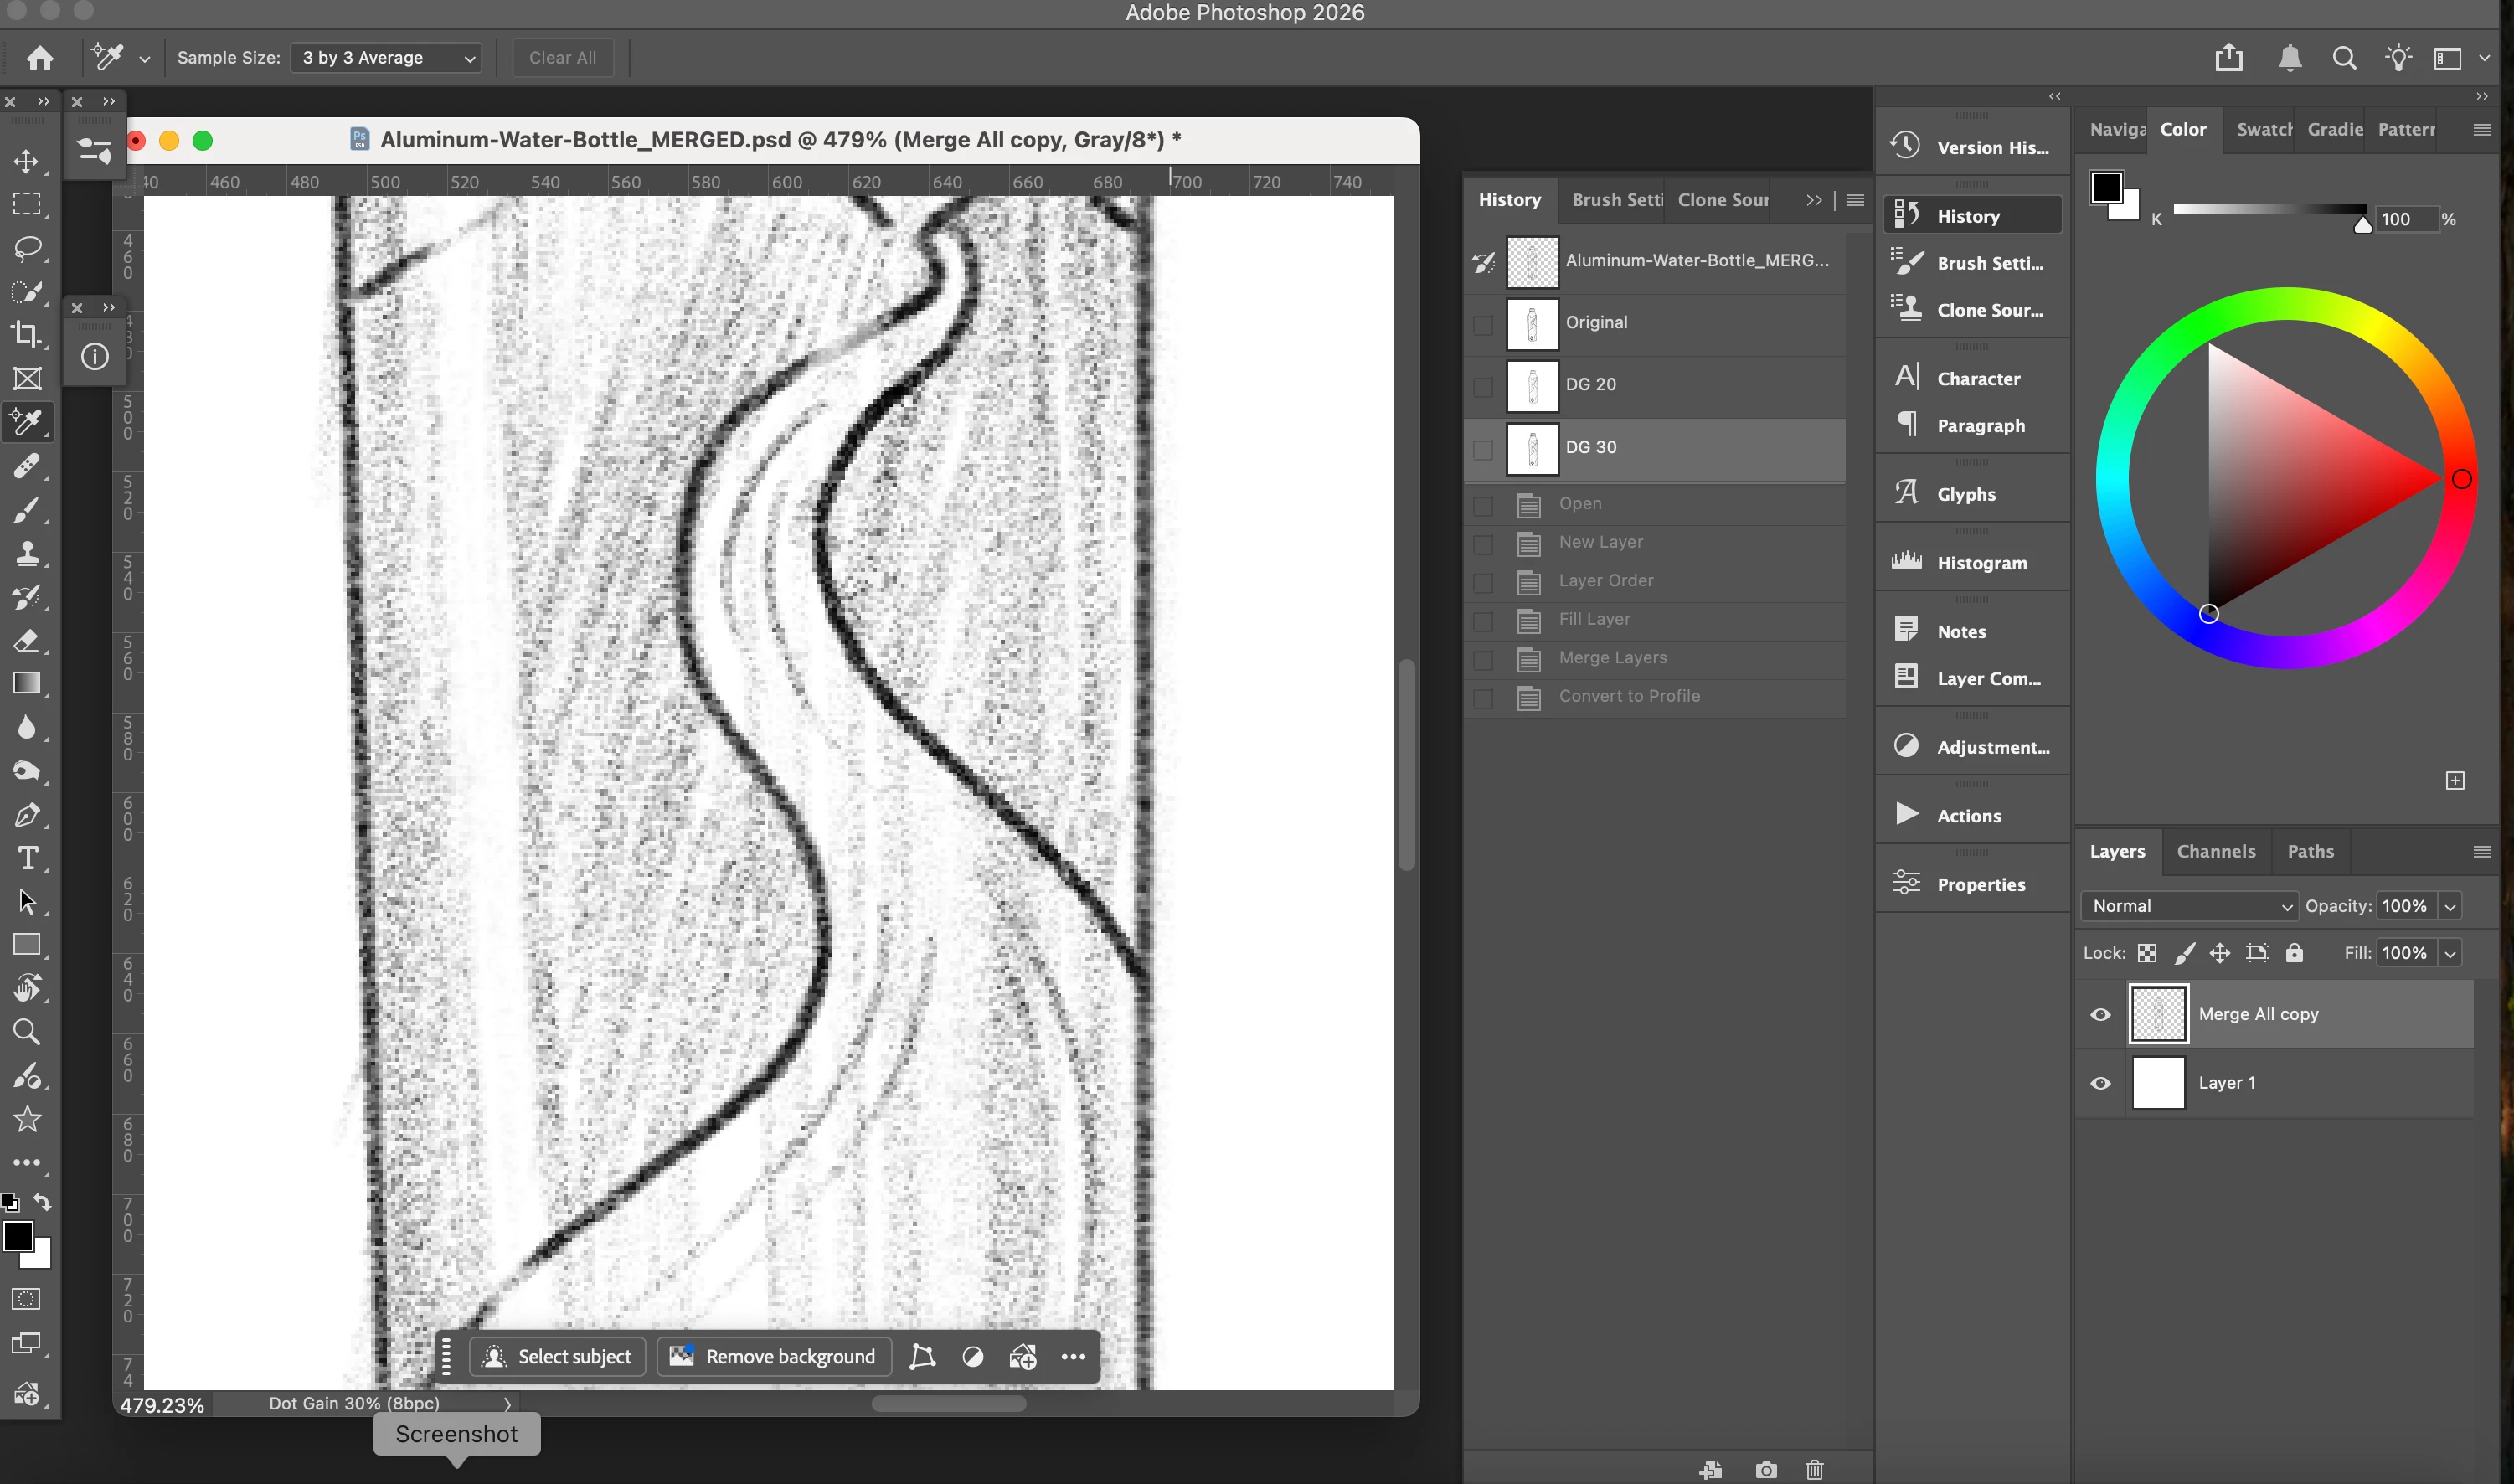The image size is (2514, 1484).
Task: Select the Gradient tool
Action: 27,683
